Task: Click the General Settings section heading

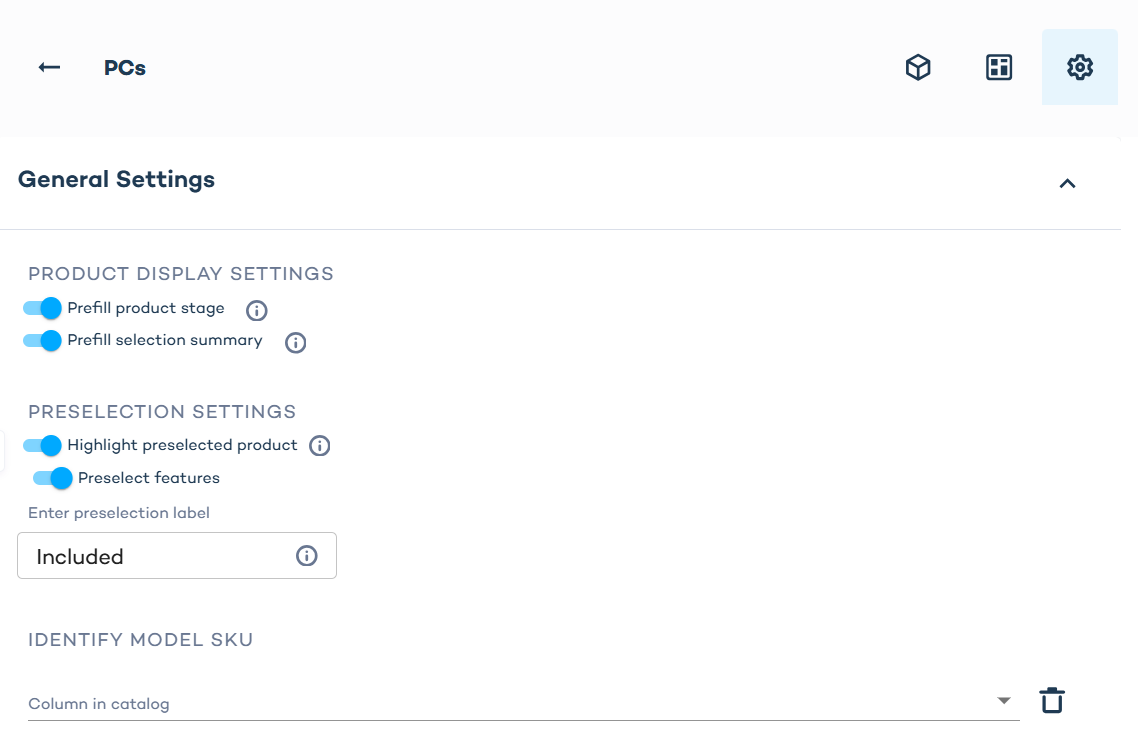Action: click(x=116, y=180)
